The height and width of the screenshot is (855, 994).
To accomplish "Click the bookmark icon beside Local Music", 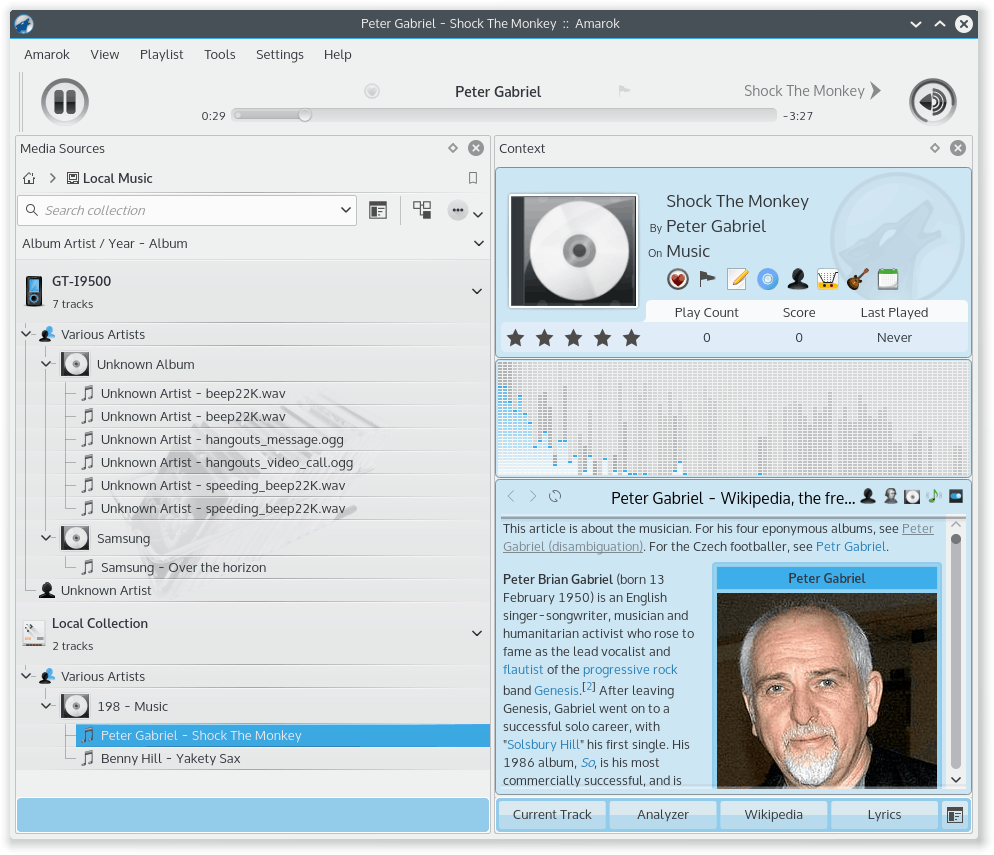I will click(472, 178).
